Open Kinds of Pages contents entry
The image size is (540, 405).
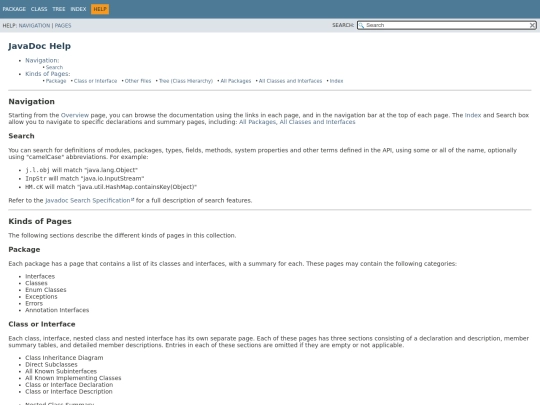coord(48,74)
